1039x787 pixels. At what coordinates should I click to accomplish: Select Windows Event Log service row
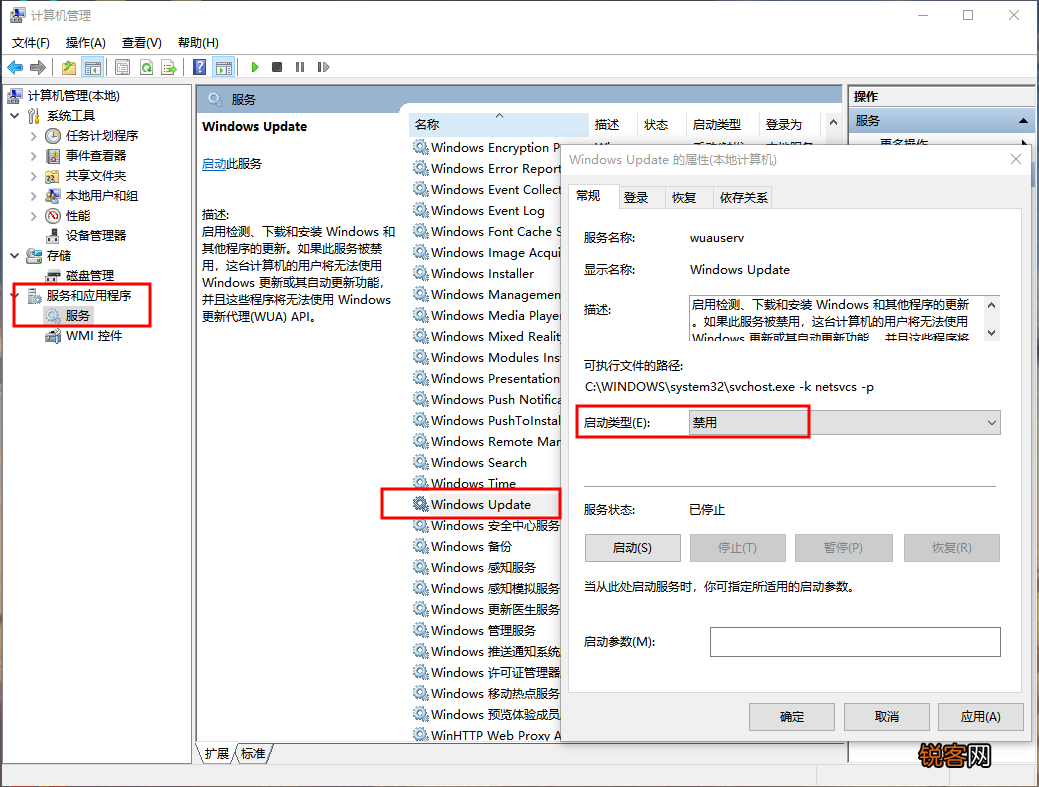point(488,211)
